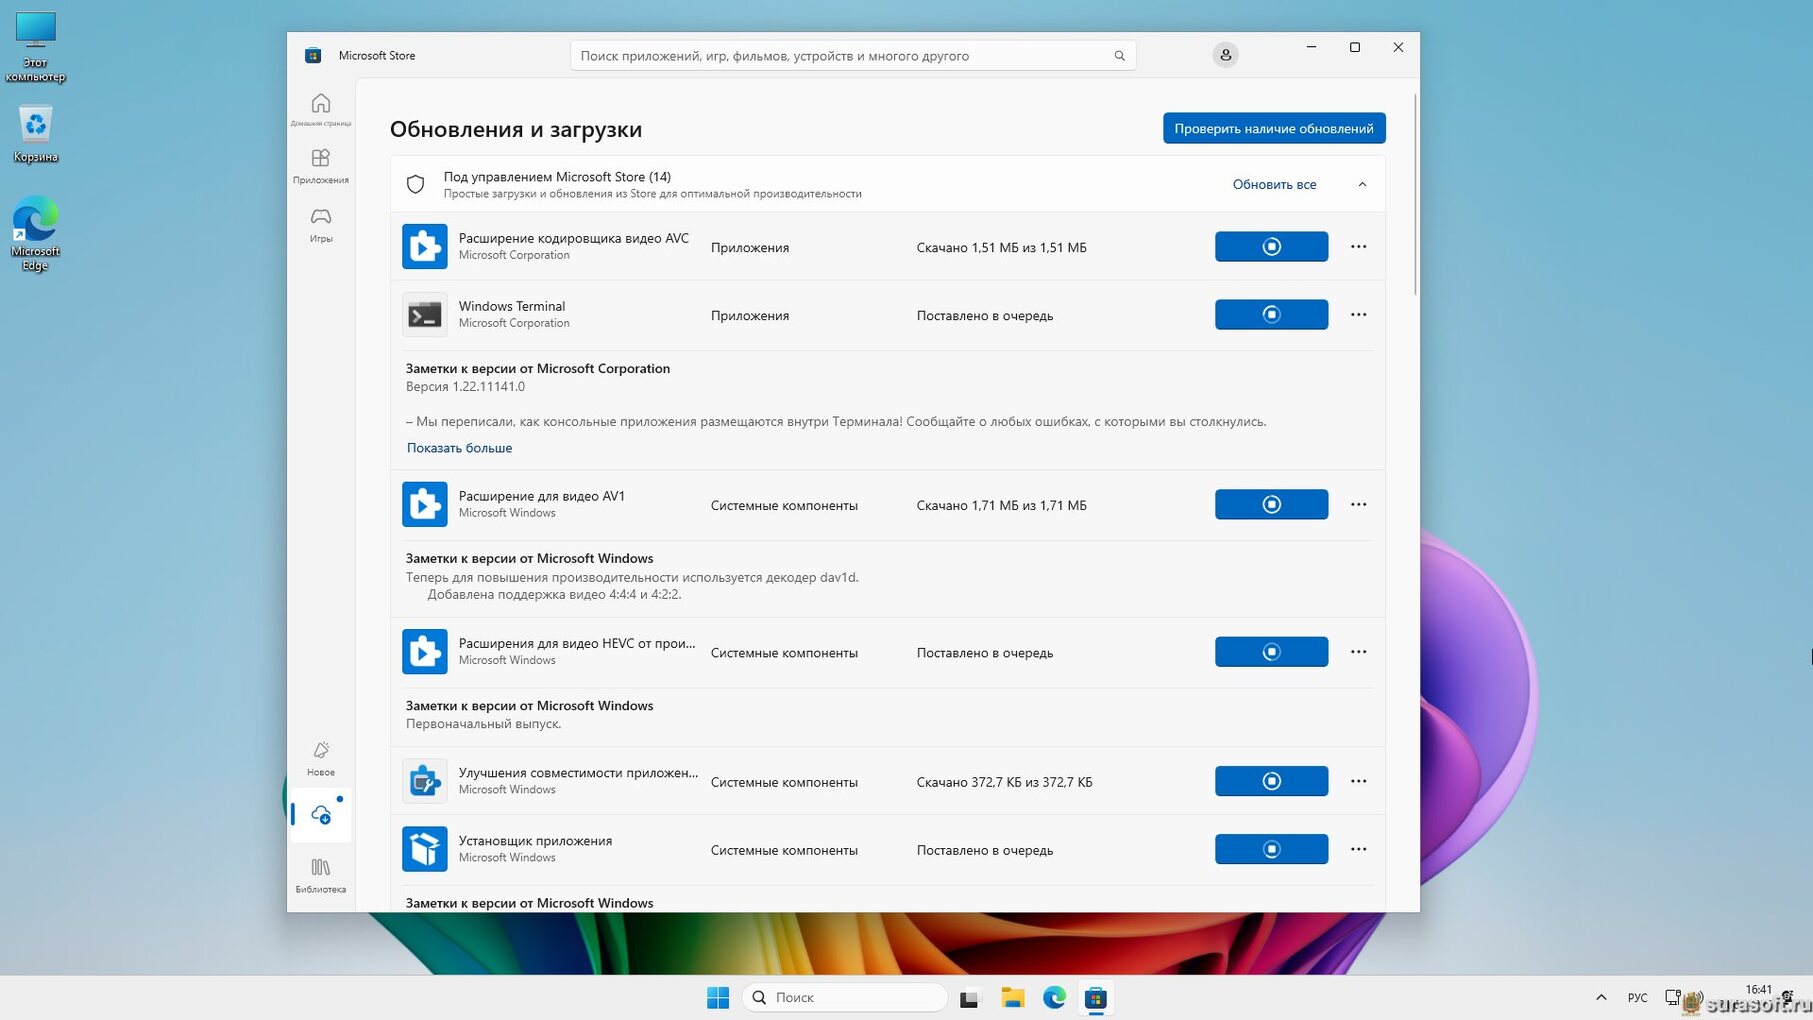Open File Explorer from the taskbar
Screen dimensions: 1813x1020
pyautogui.click(x=1012, y=998)
